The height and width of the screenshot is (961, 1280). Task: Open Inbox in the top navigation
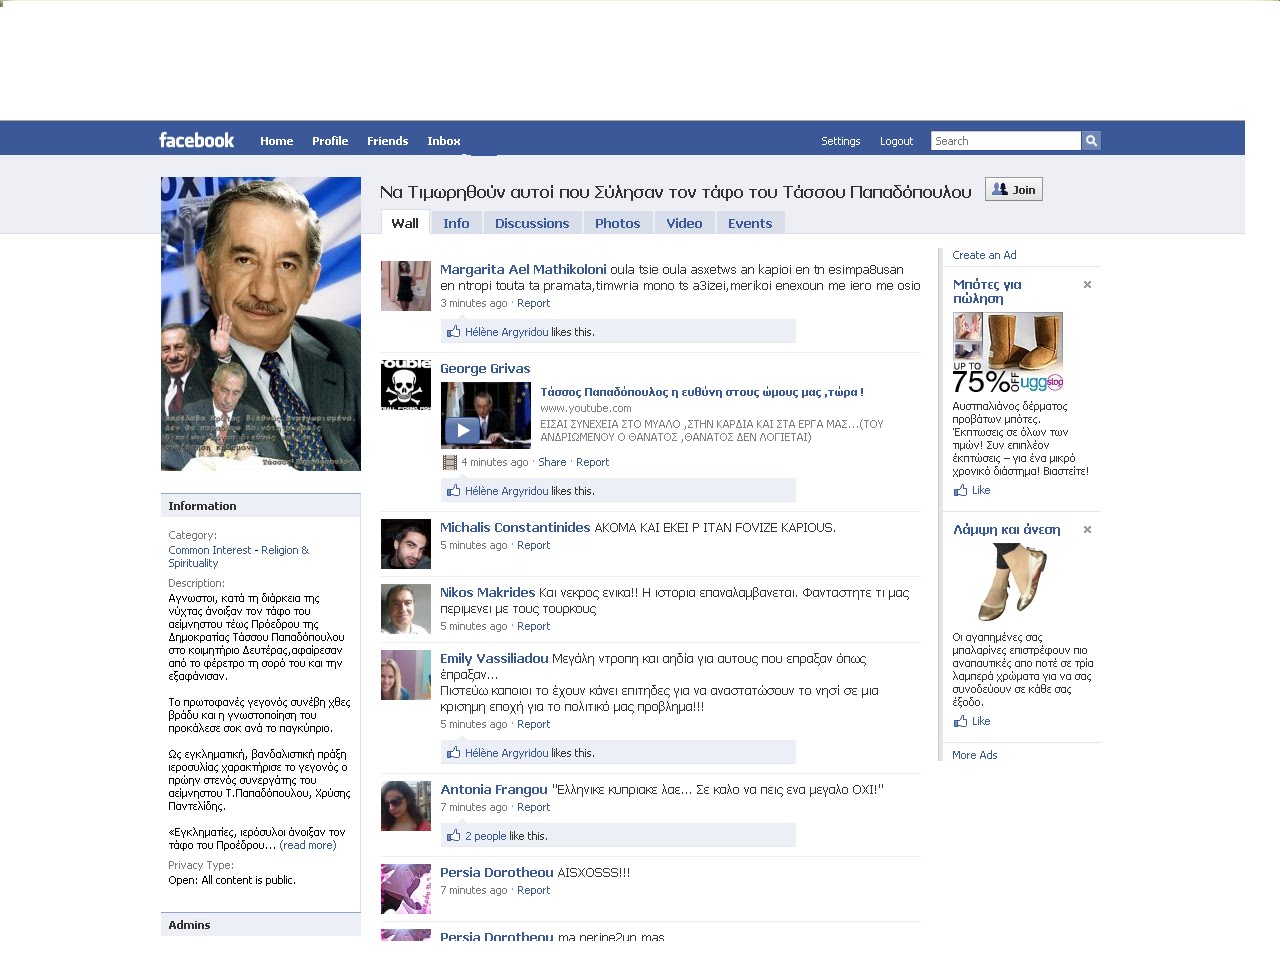click(x=444, y=141)
